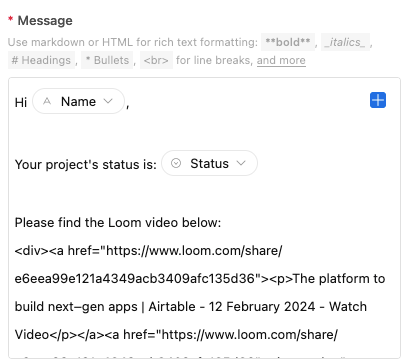The image size is (406, 361).
Task: Click the line containing "12 February 2024"
Action: [191, 306]
